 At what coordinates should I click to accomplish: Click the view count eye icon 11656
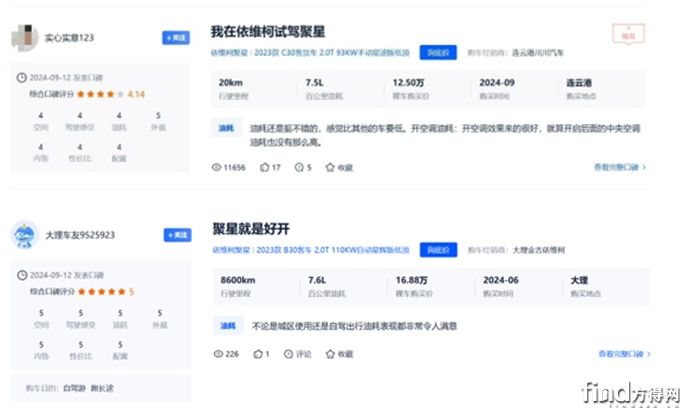[x=216, y=167]
